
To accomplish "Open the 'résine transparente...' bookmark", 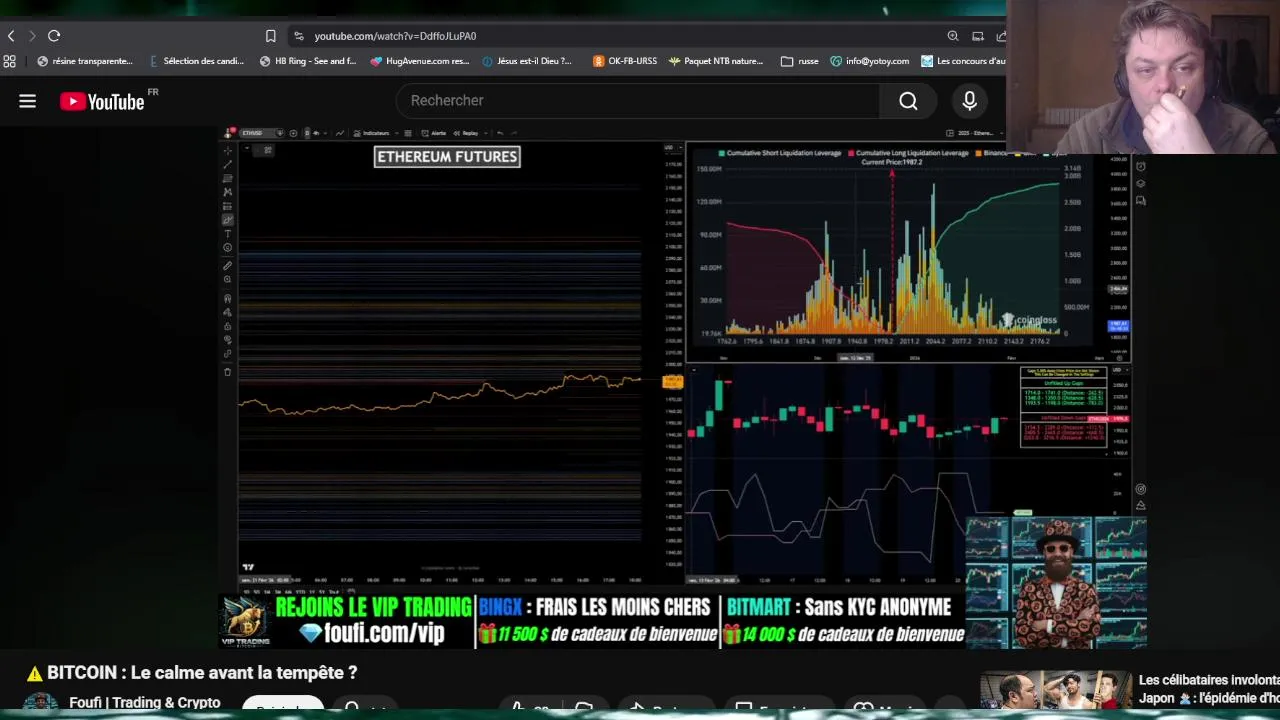I will 85,61.
